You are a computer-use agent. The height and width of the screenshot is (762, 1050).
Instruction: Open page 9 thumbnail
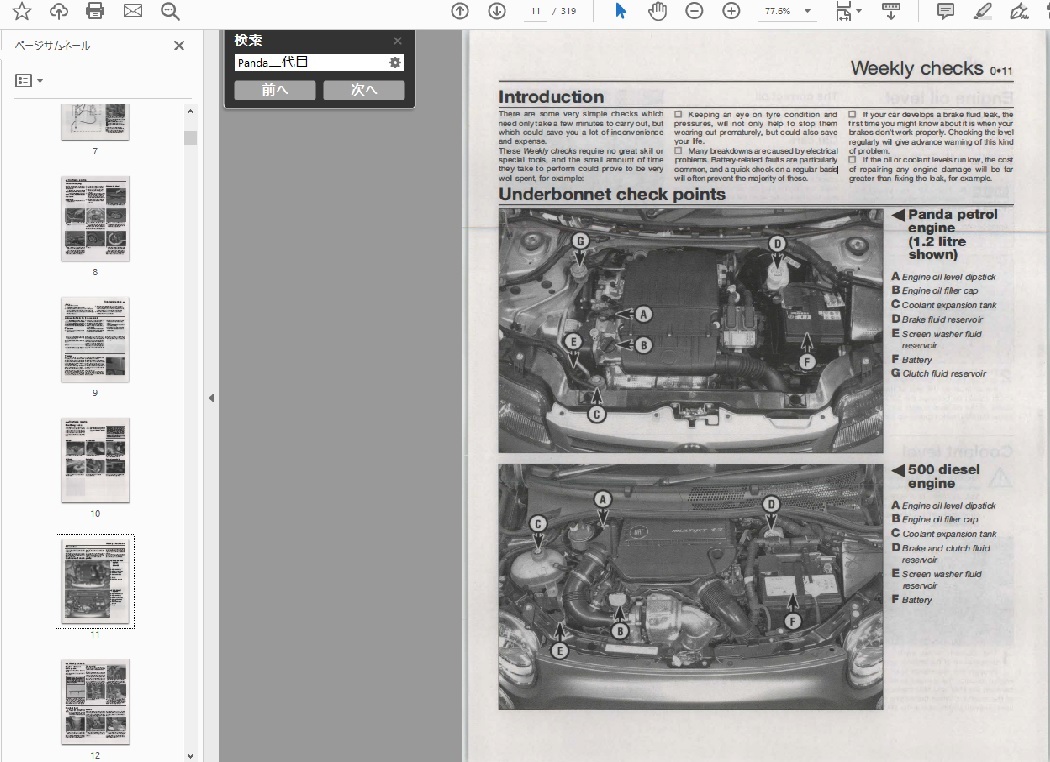(x=95, y=339)
